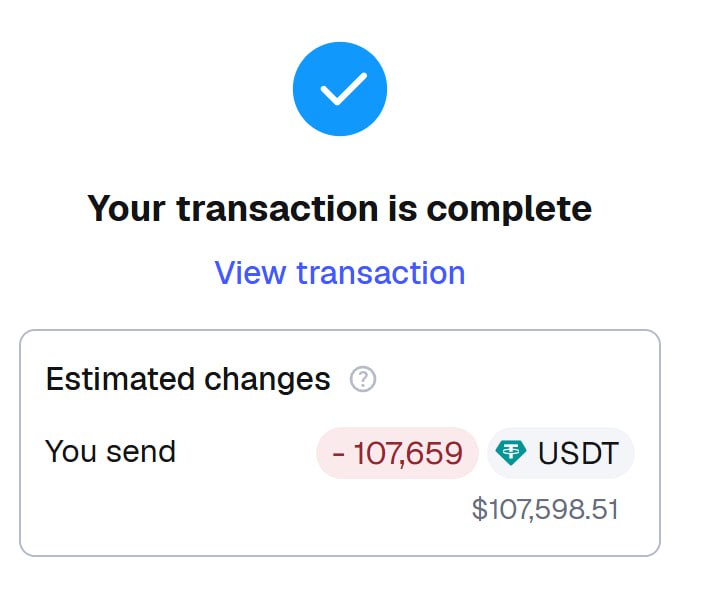701x595 pixels.
Task: Click the $107,598.51 dollar value
Action: (x=545, y=509)
